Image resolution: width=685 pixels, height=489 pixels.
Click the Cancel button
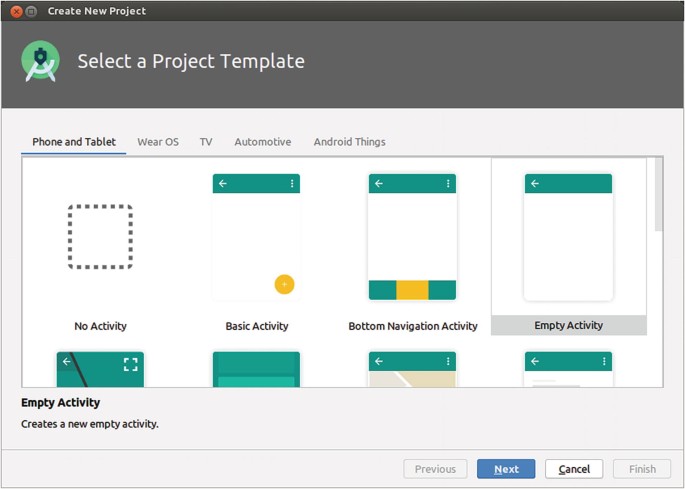pos(574,469)
